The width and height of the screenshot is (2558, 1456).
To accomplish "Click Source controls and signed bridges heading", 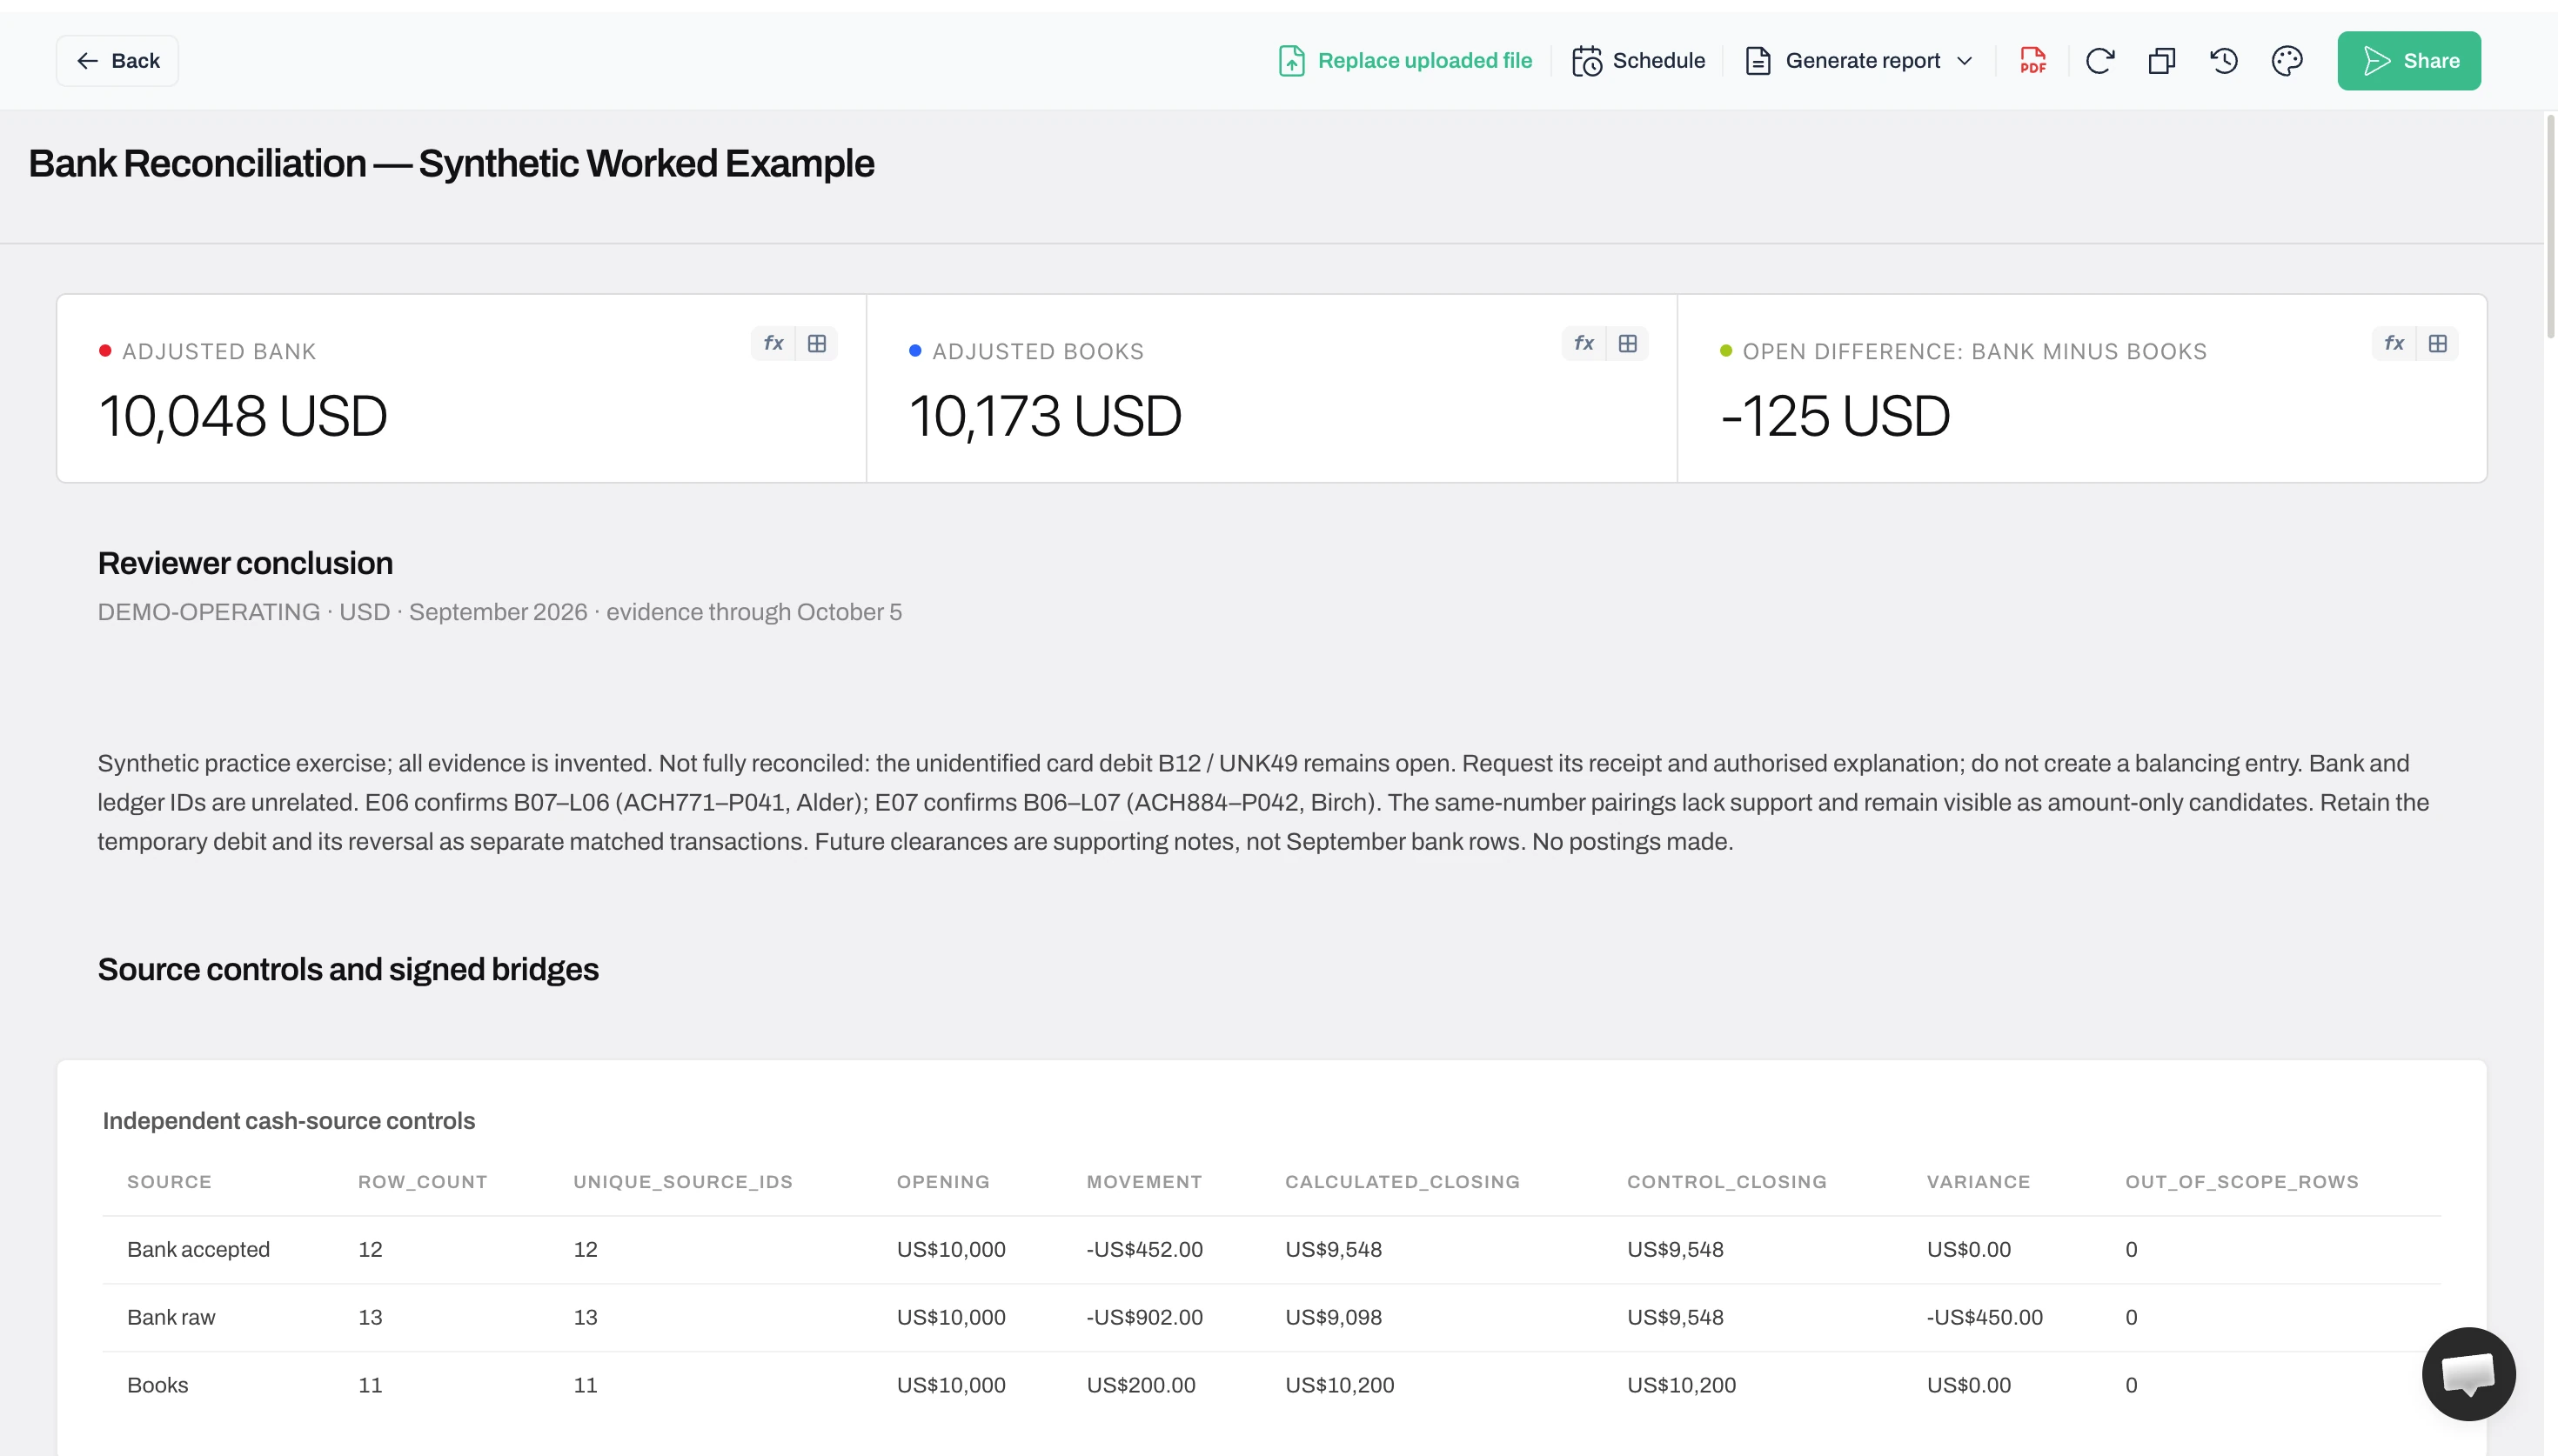I will [x=348, y=970].
